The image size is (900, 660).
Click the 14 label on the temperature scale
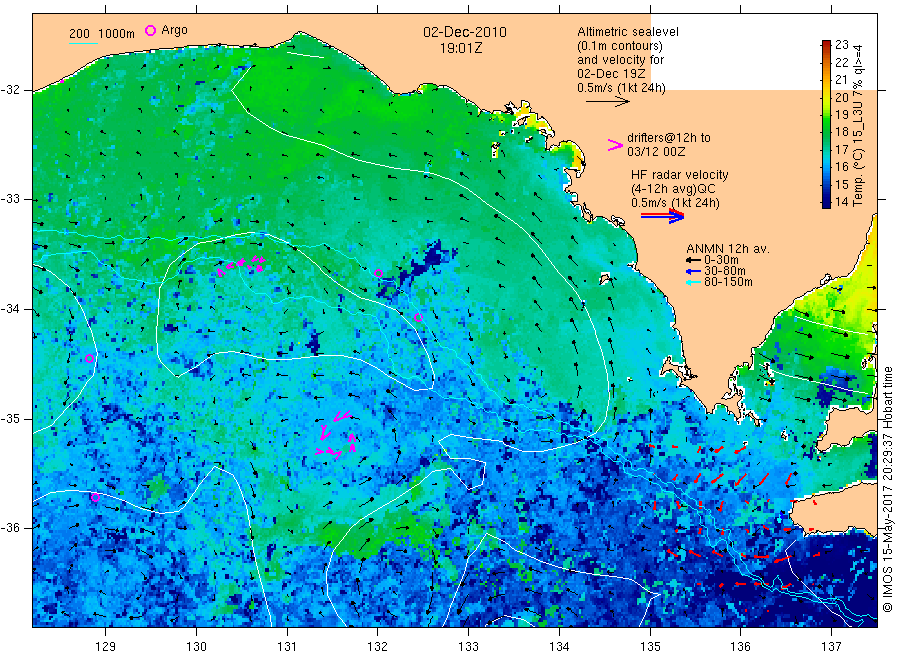pos(841,202)
